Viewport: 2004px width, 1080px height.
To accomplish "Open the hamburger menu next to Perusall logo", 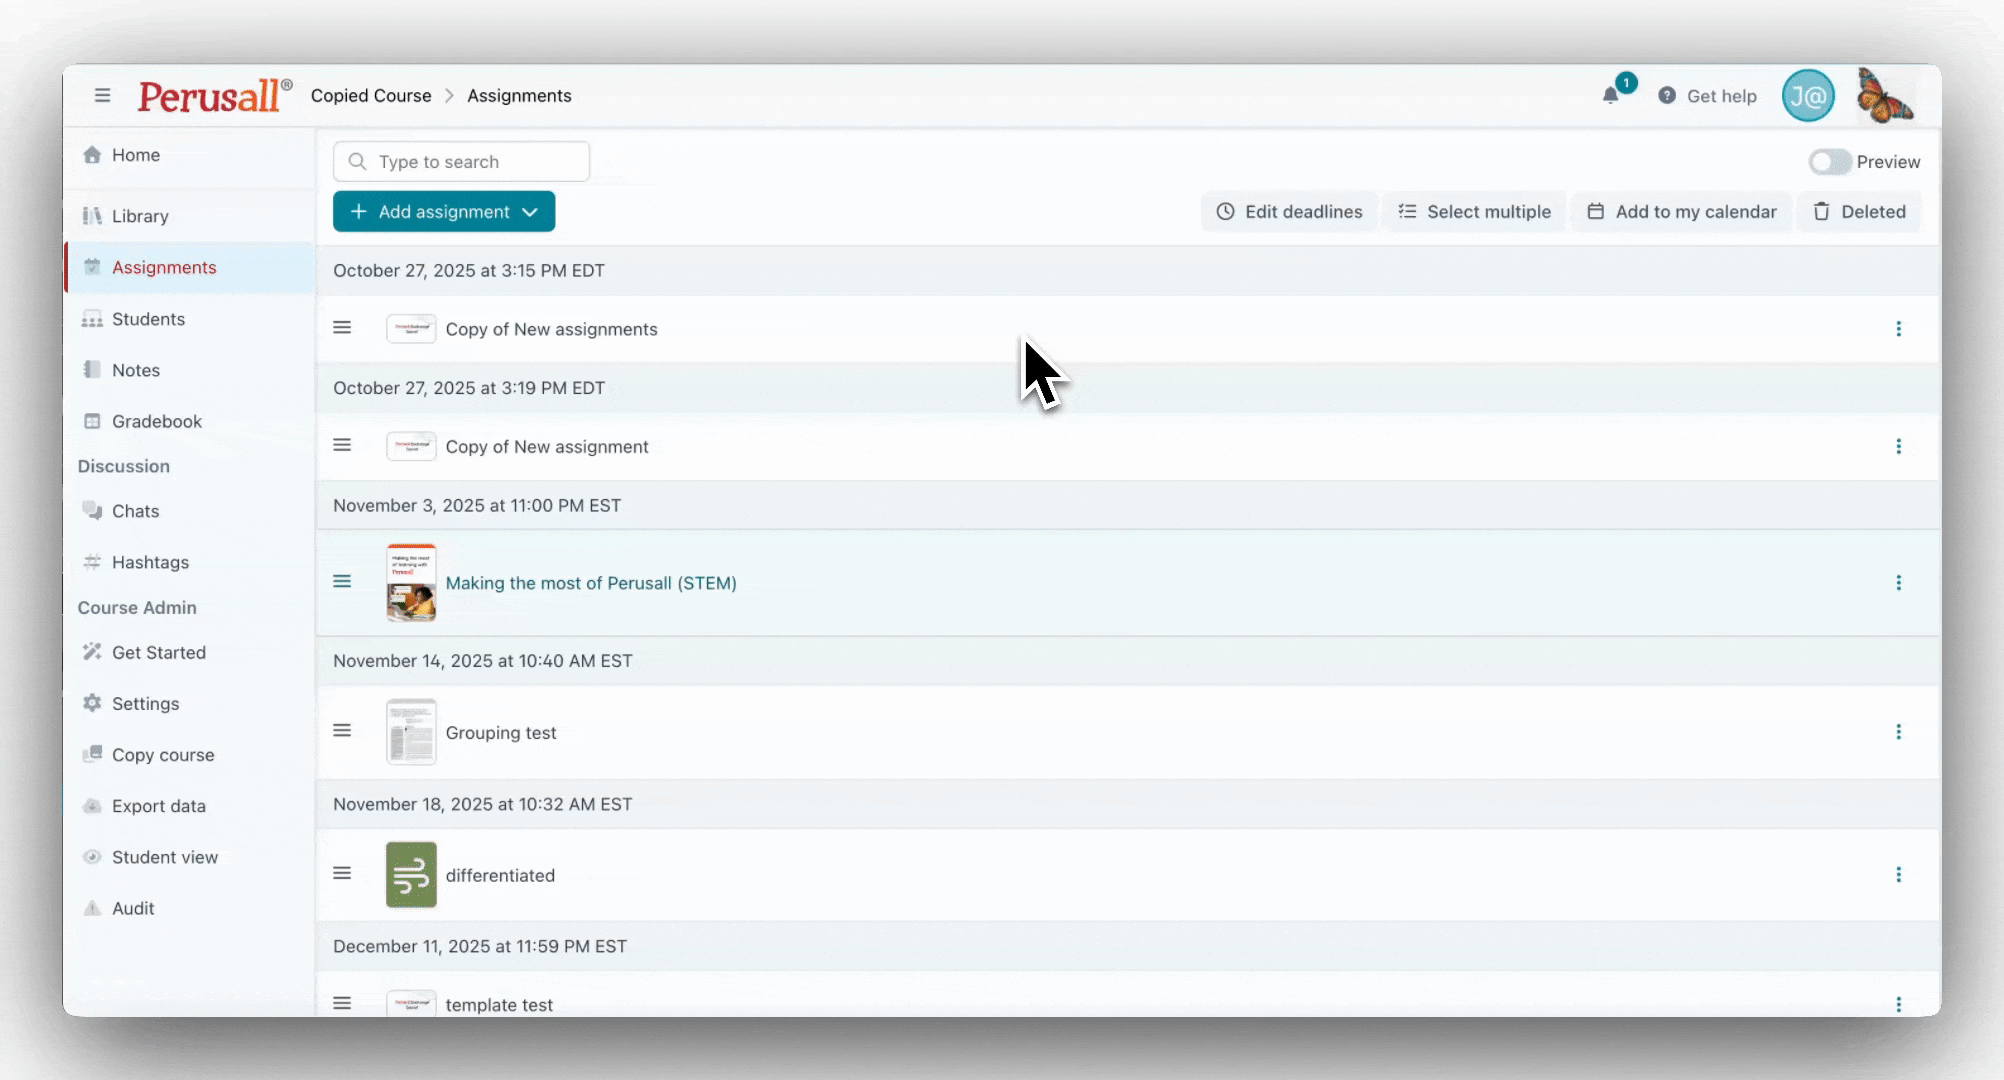I will 102,96.
